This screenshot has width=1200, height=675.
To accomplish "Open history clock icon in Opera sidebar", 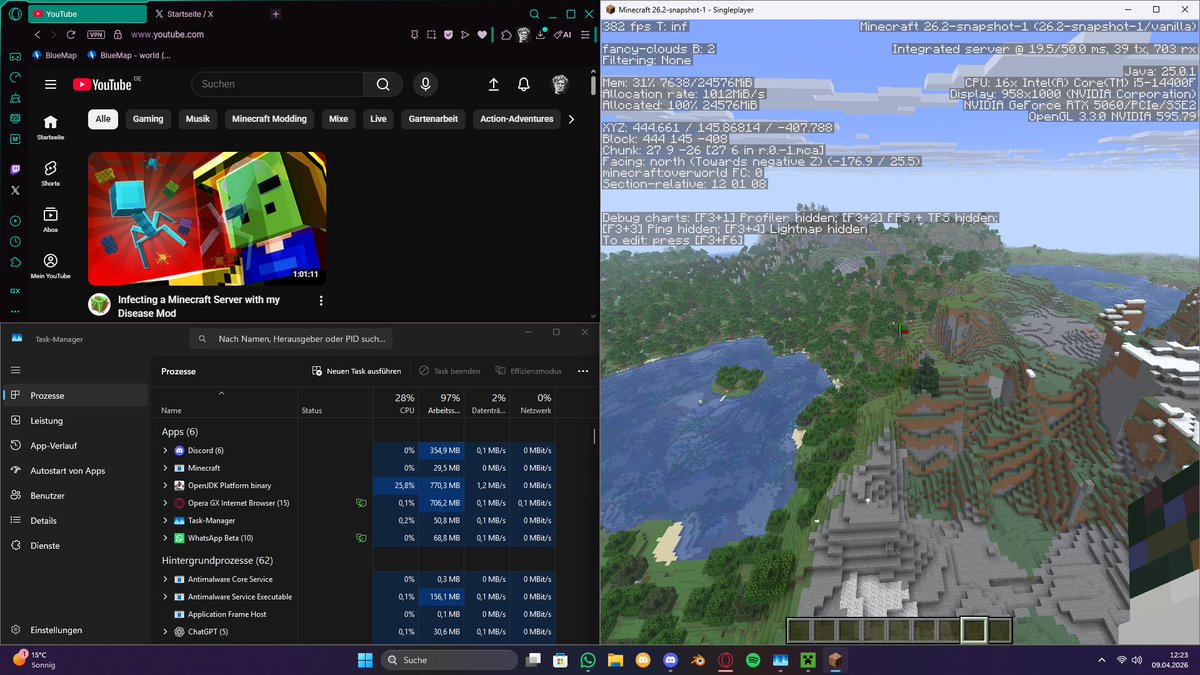I will pyautogui.click(x=15, y=241).
